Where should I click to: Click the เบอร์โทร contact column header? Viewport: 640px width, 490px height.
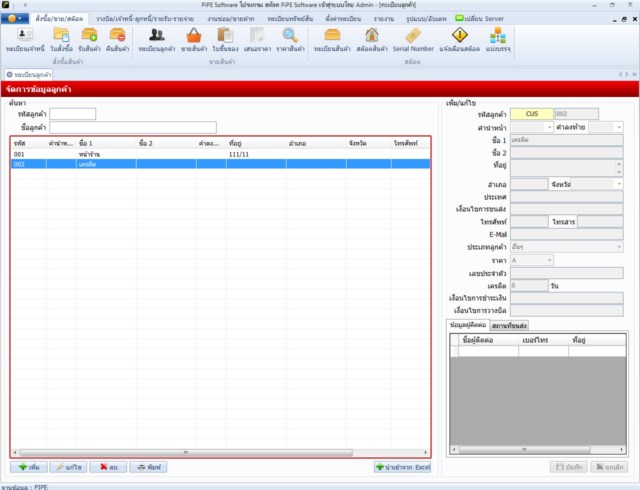click(x=543, y=340)
